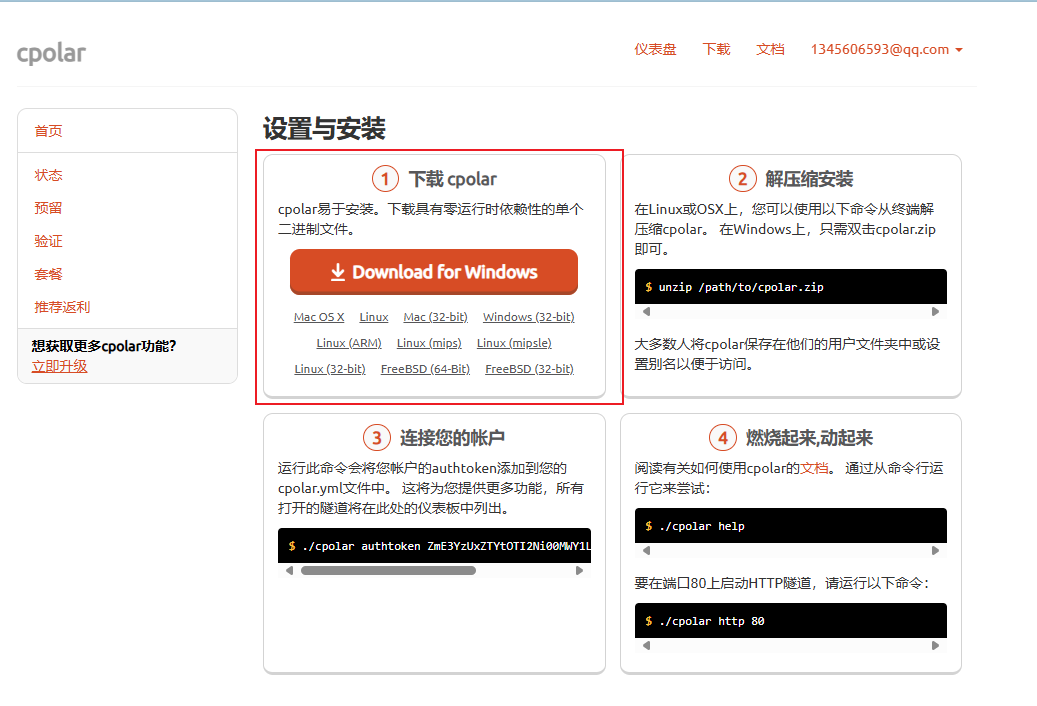
Task: Click the Windows (32-bit) download link
Action: (528, 317)
